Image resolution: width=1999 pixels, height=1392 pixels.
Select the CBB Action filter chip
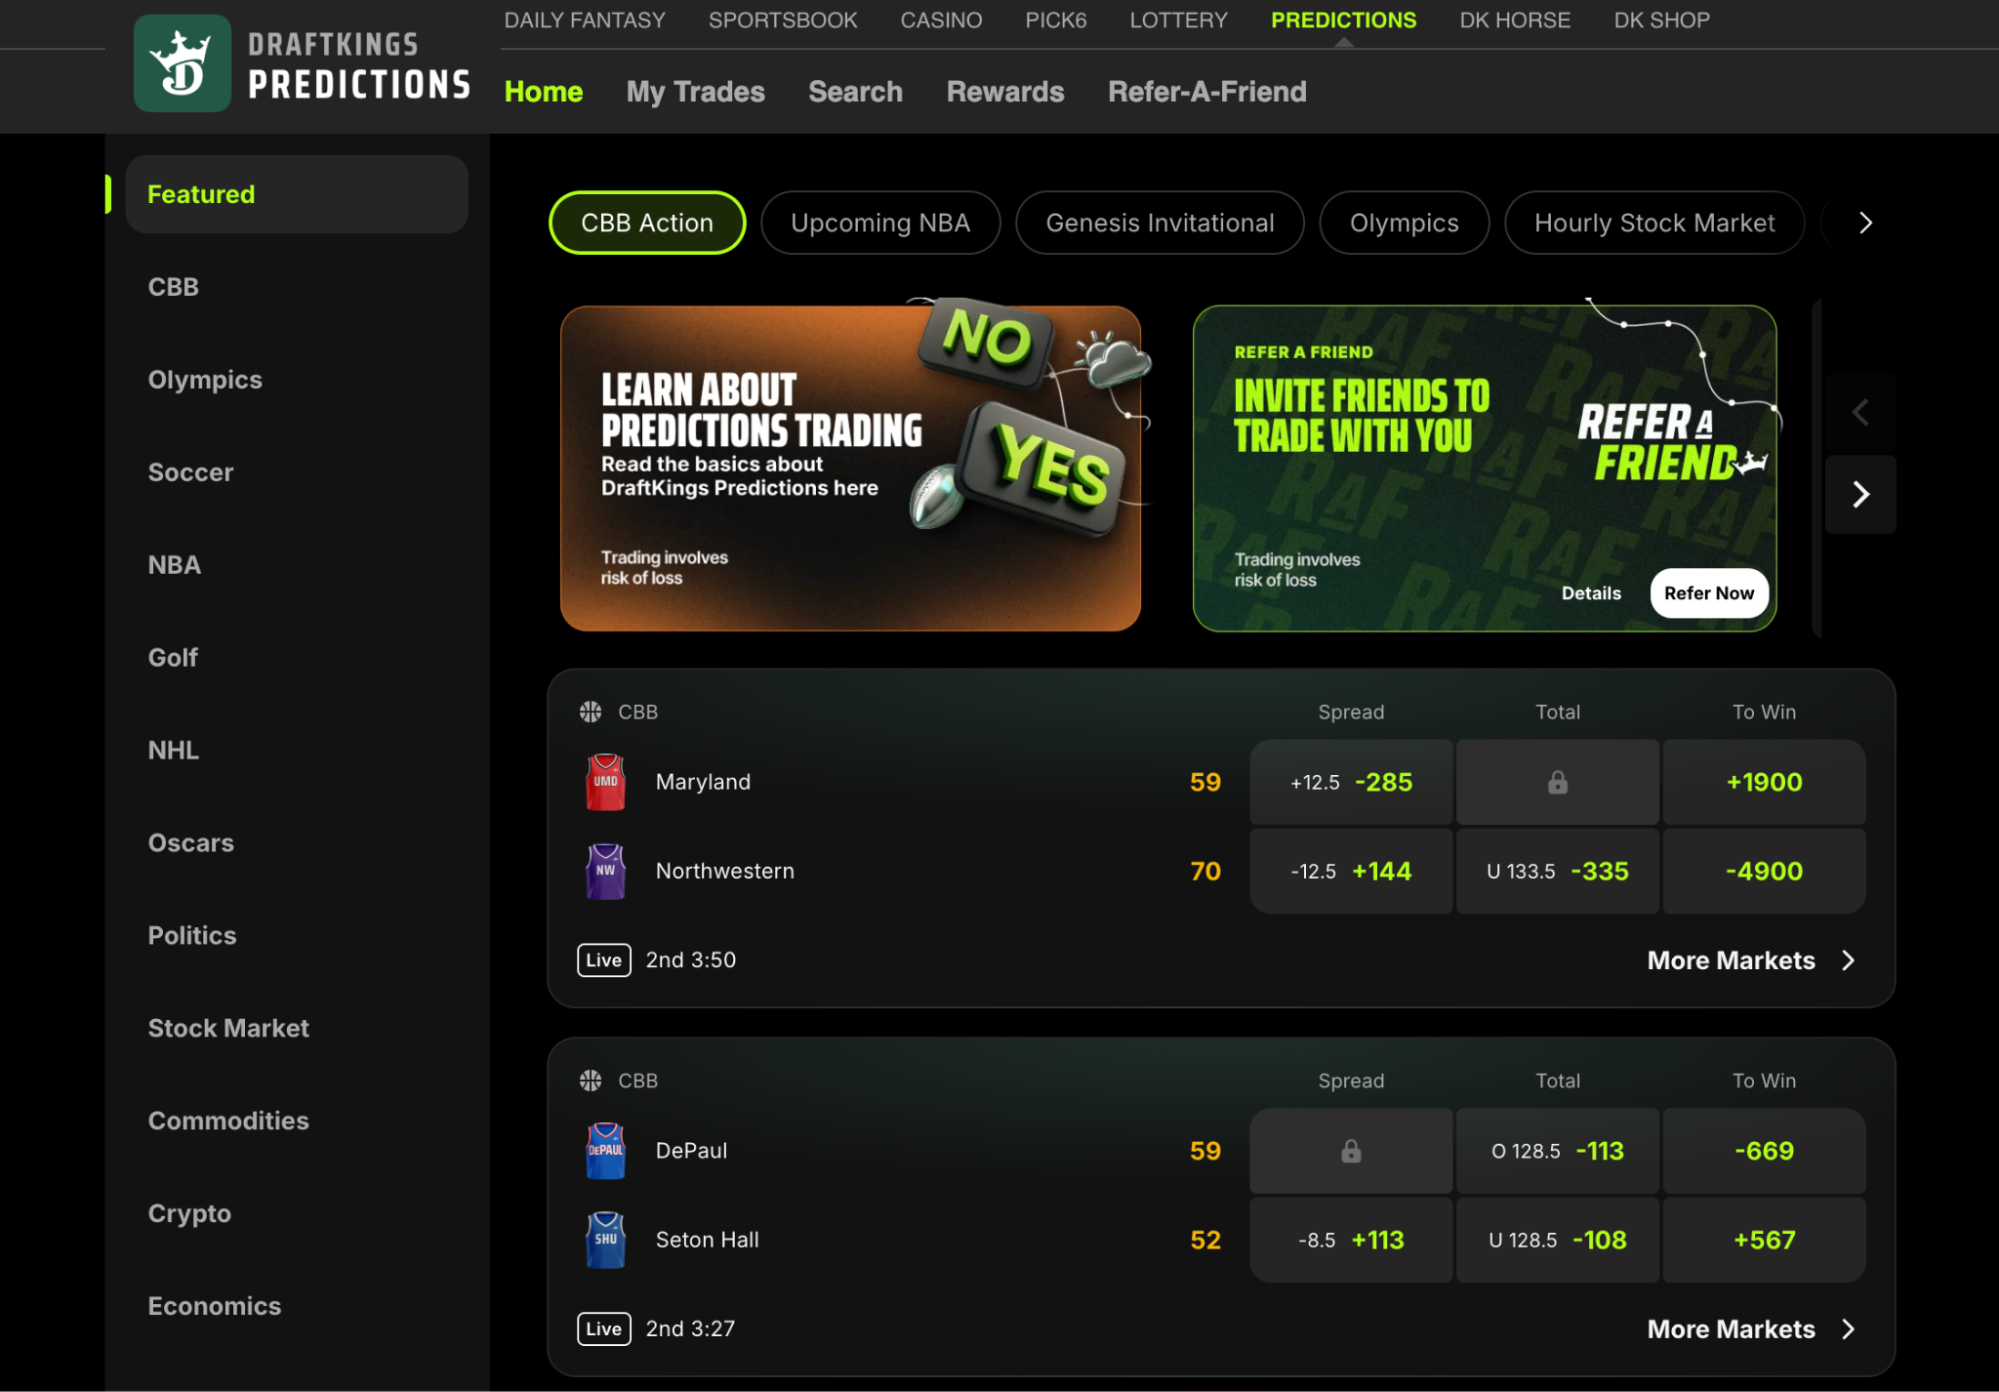click(x=647, y=223)
